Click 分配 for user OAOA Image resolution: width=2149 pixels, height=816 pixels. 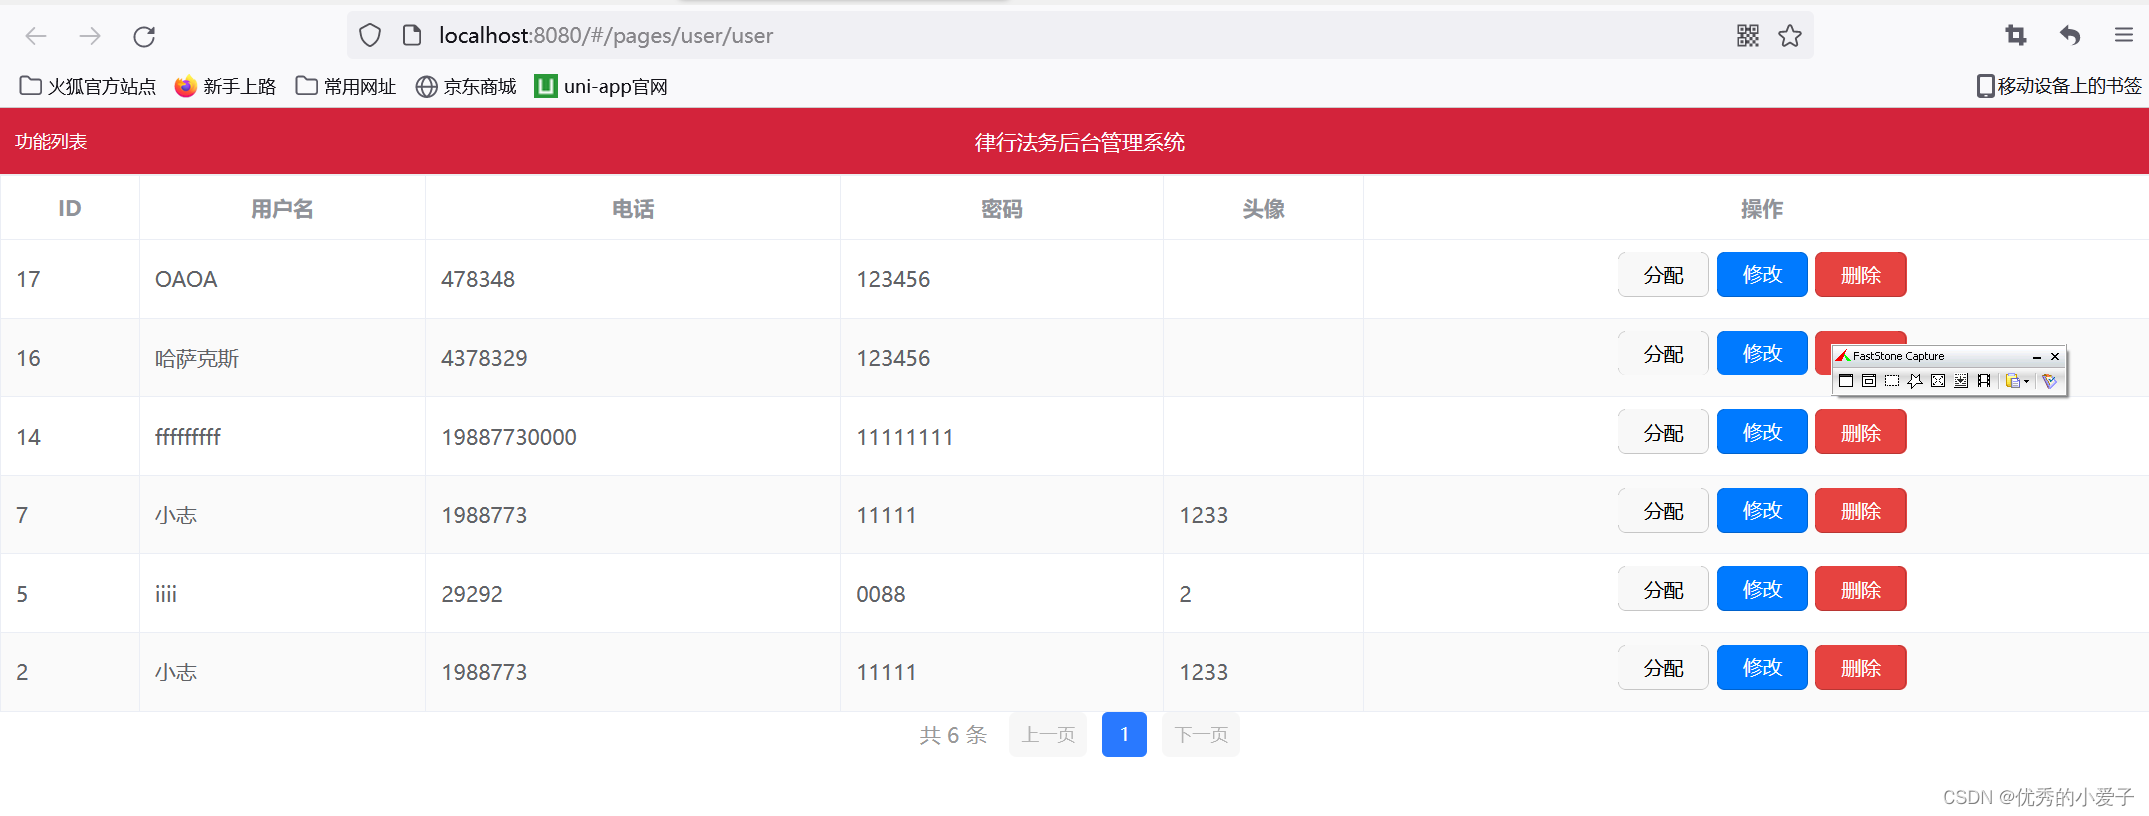click(x=1663, y=275)
